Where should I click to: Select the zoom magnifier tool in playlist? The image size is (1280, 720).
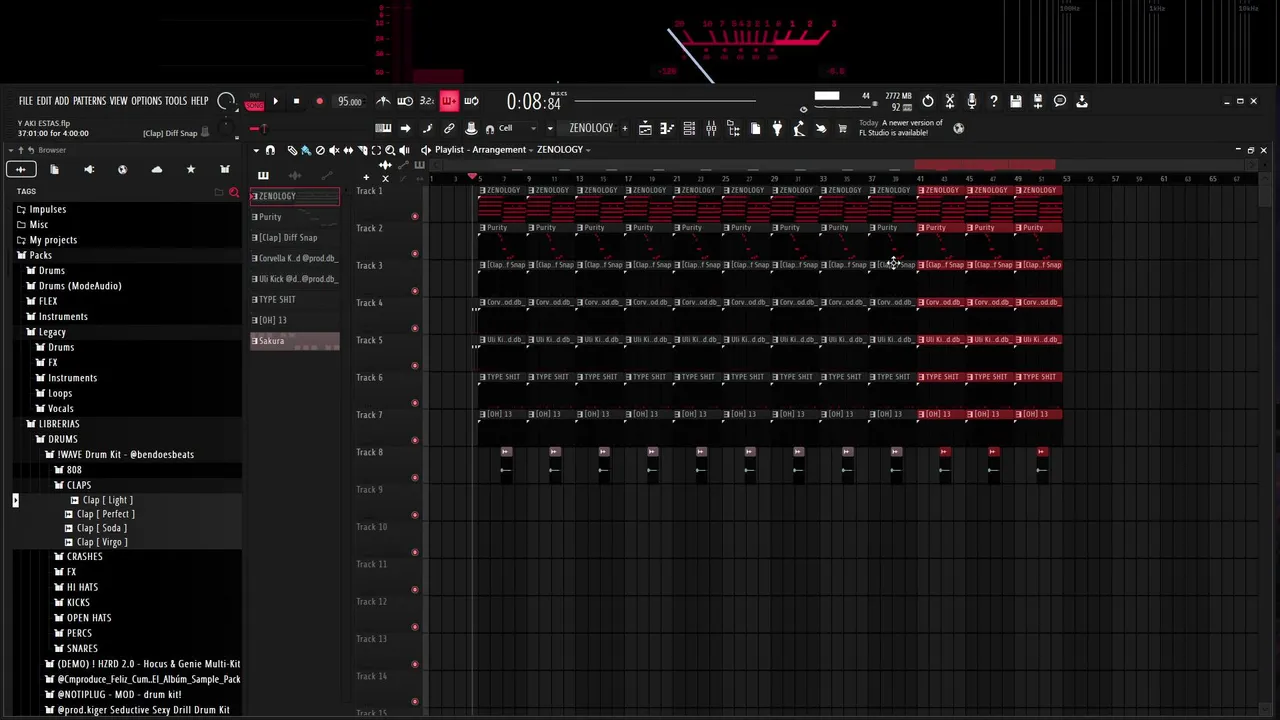click(390, 150)
